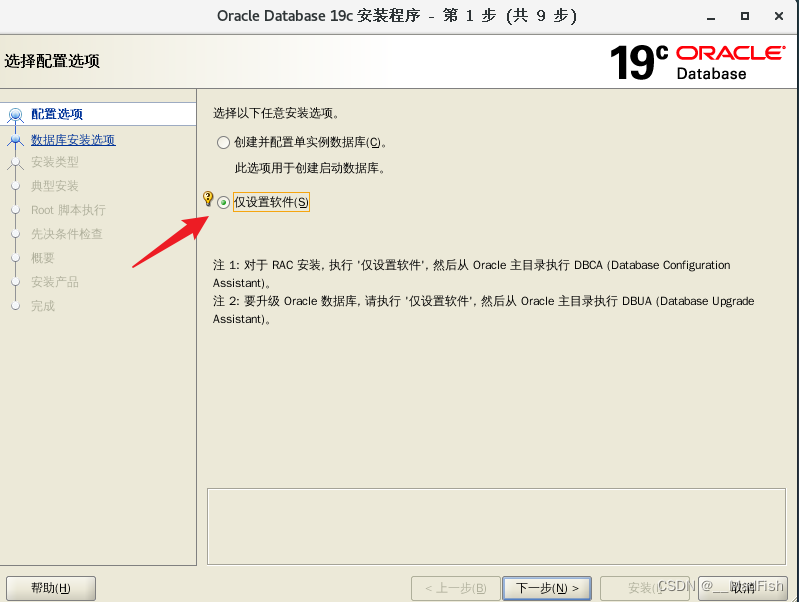Close the installer window
The width and height of the screenshot is (799, 602).
(779, 16)
